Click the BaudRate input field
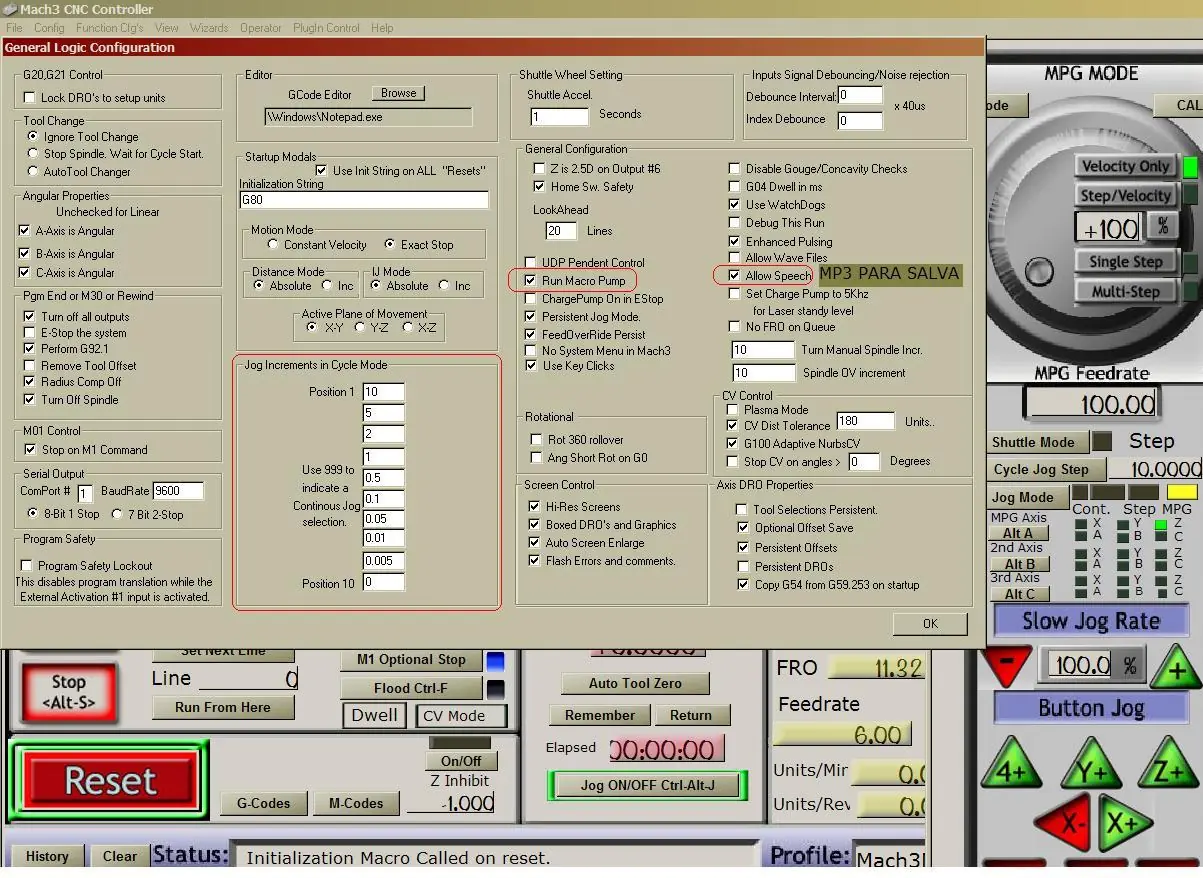 178,491
